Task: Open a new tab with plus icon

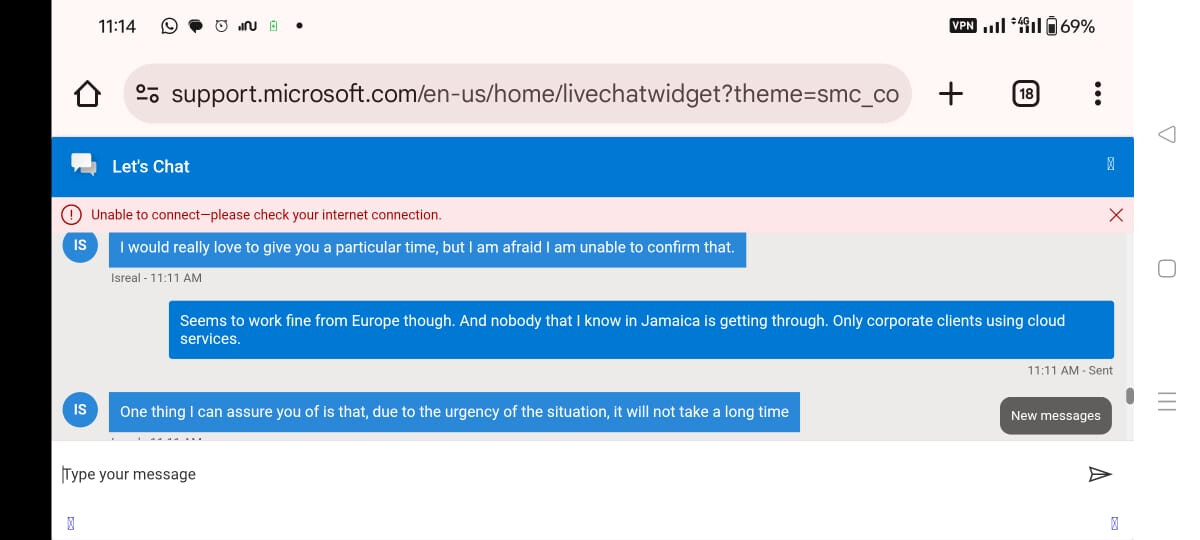Action: pyautogui.click(x=951, y=94)
